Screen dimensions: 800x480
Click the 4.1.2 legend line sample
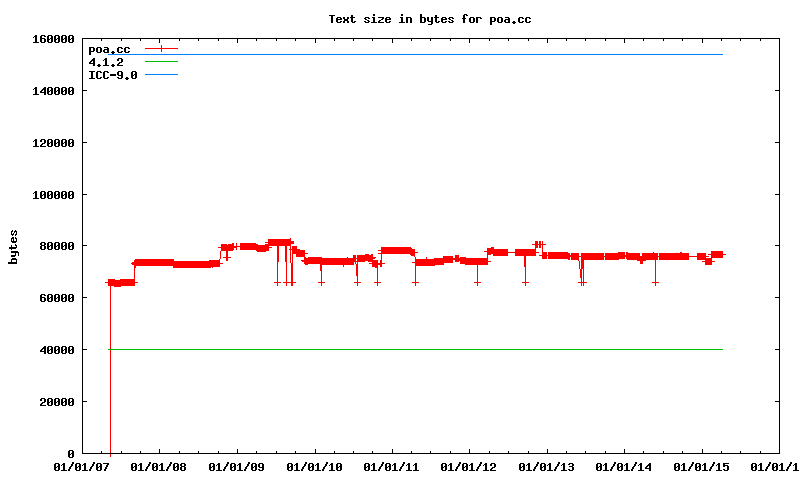[161, 62]
